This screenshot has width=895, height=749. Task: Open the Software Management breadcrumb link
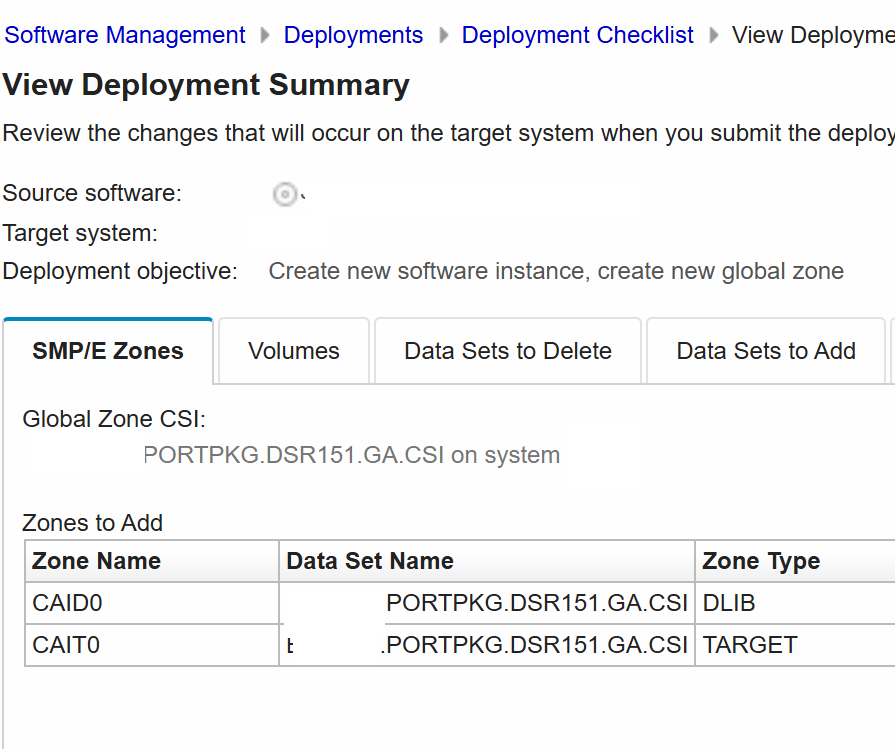click(125, 35)
